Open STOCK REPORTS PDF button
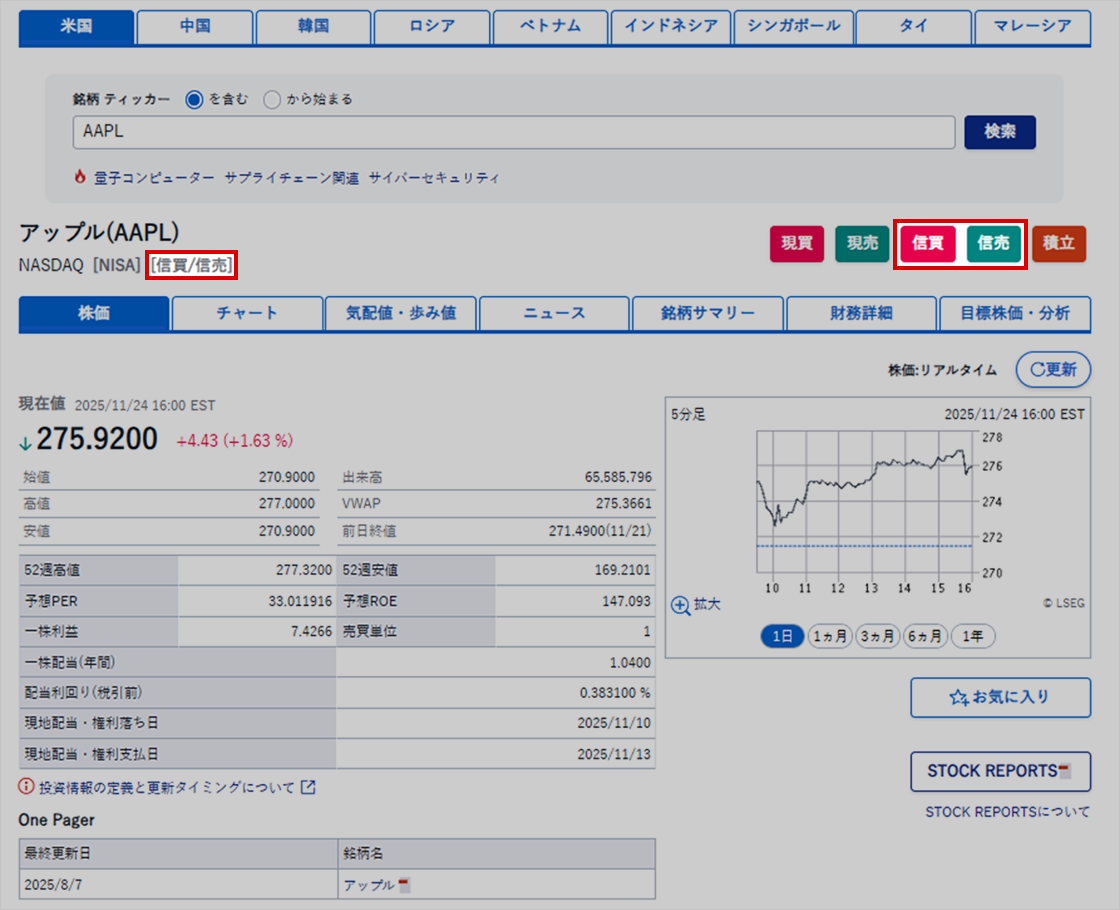The width and height of the screenshot is (1120, 910). click(x=1000, y=771)
